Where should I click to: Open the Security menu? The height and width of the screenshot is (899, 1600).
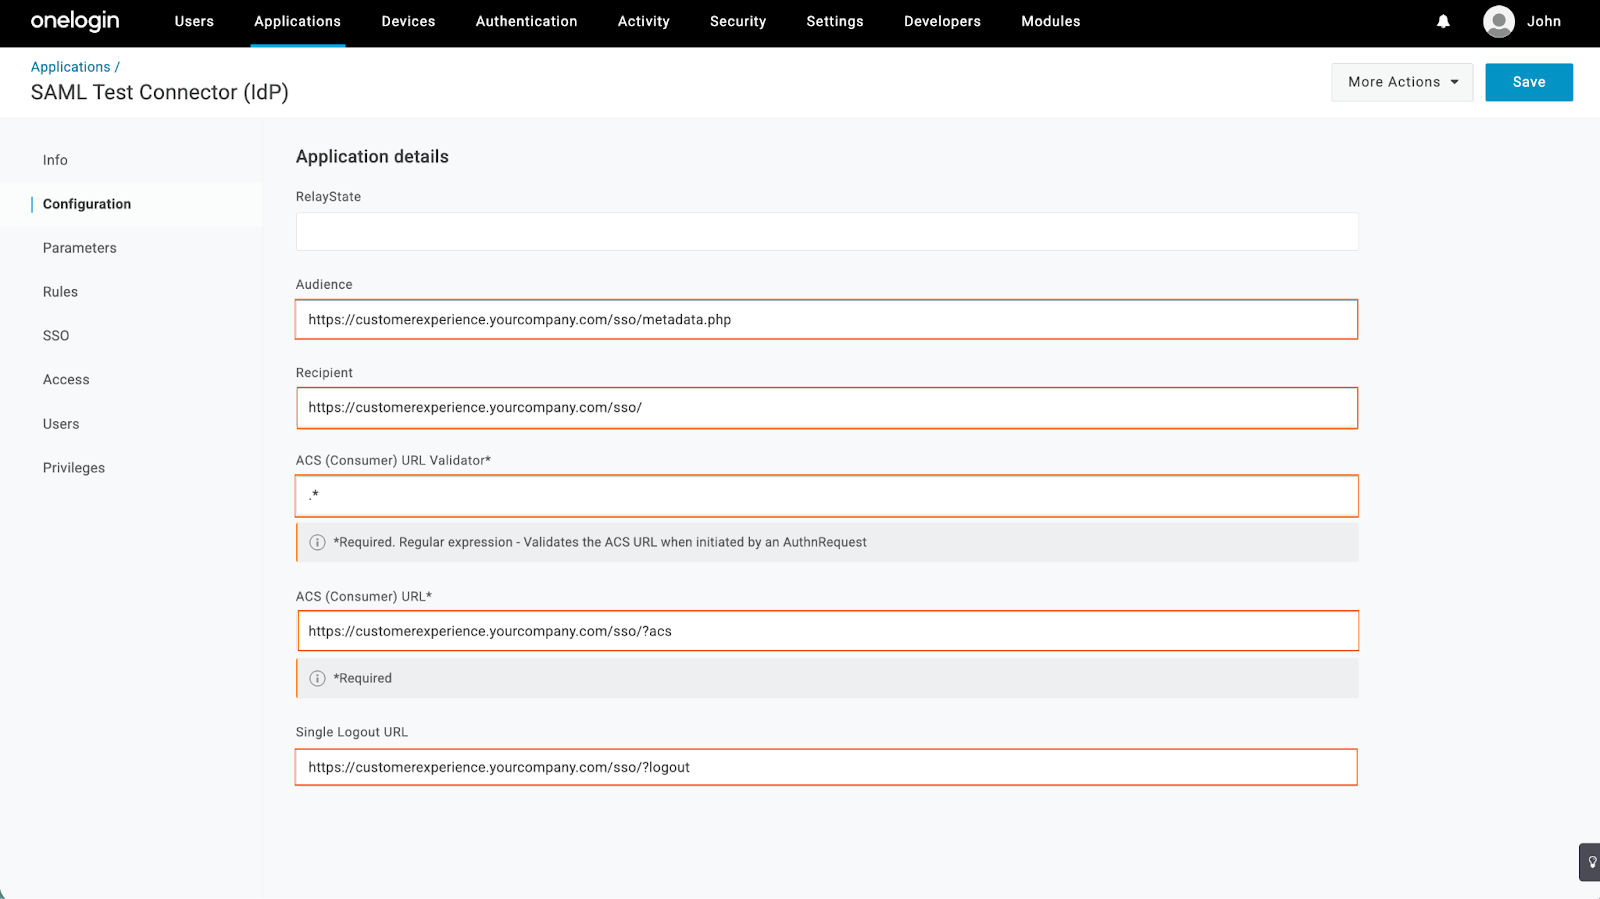point(738,21)
